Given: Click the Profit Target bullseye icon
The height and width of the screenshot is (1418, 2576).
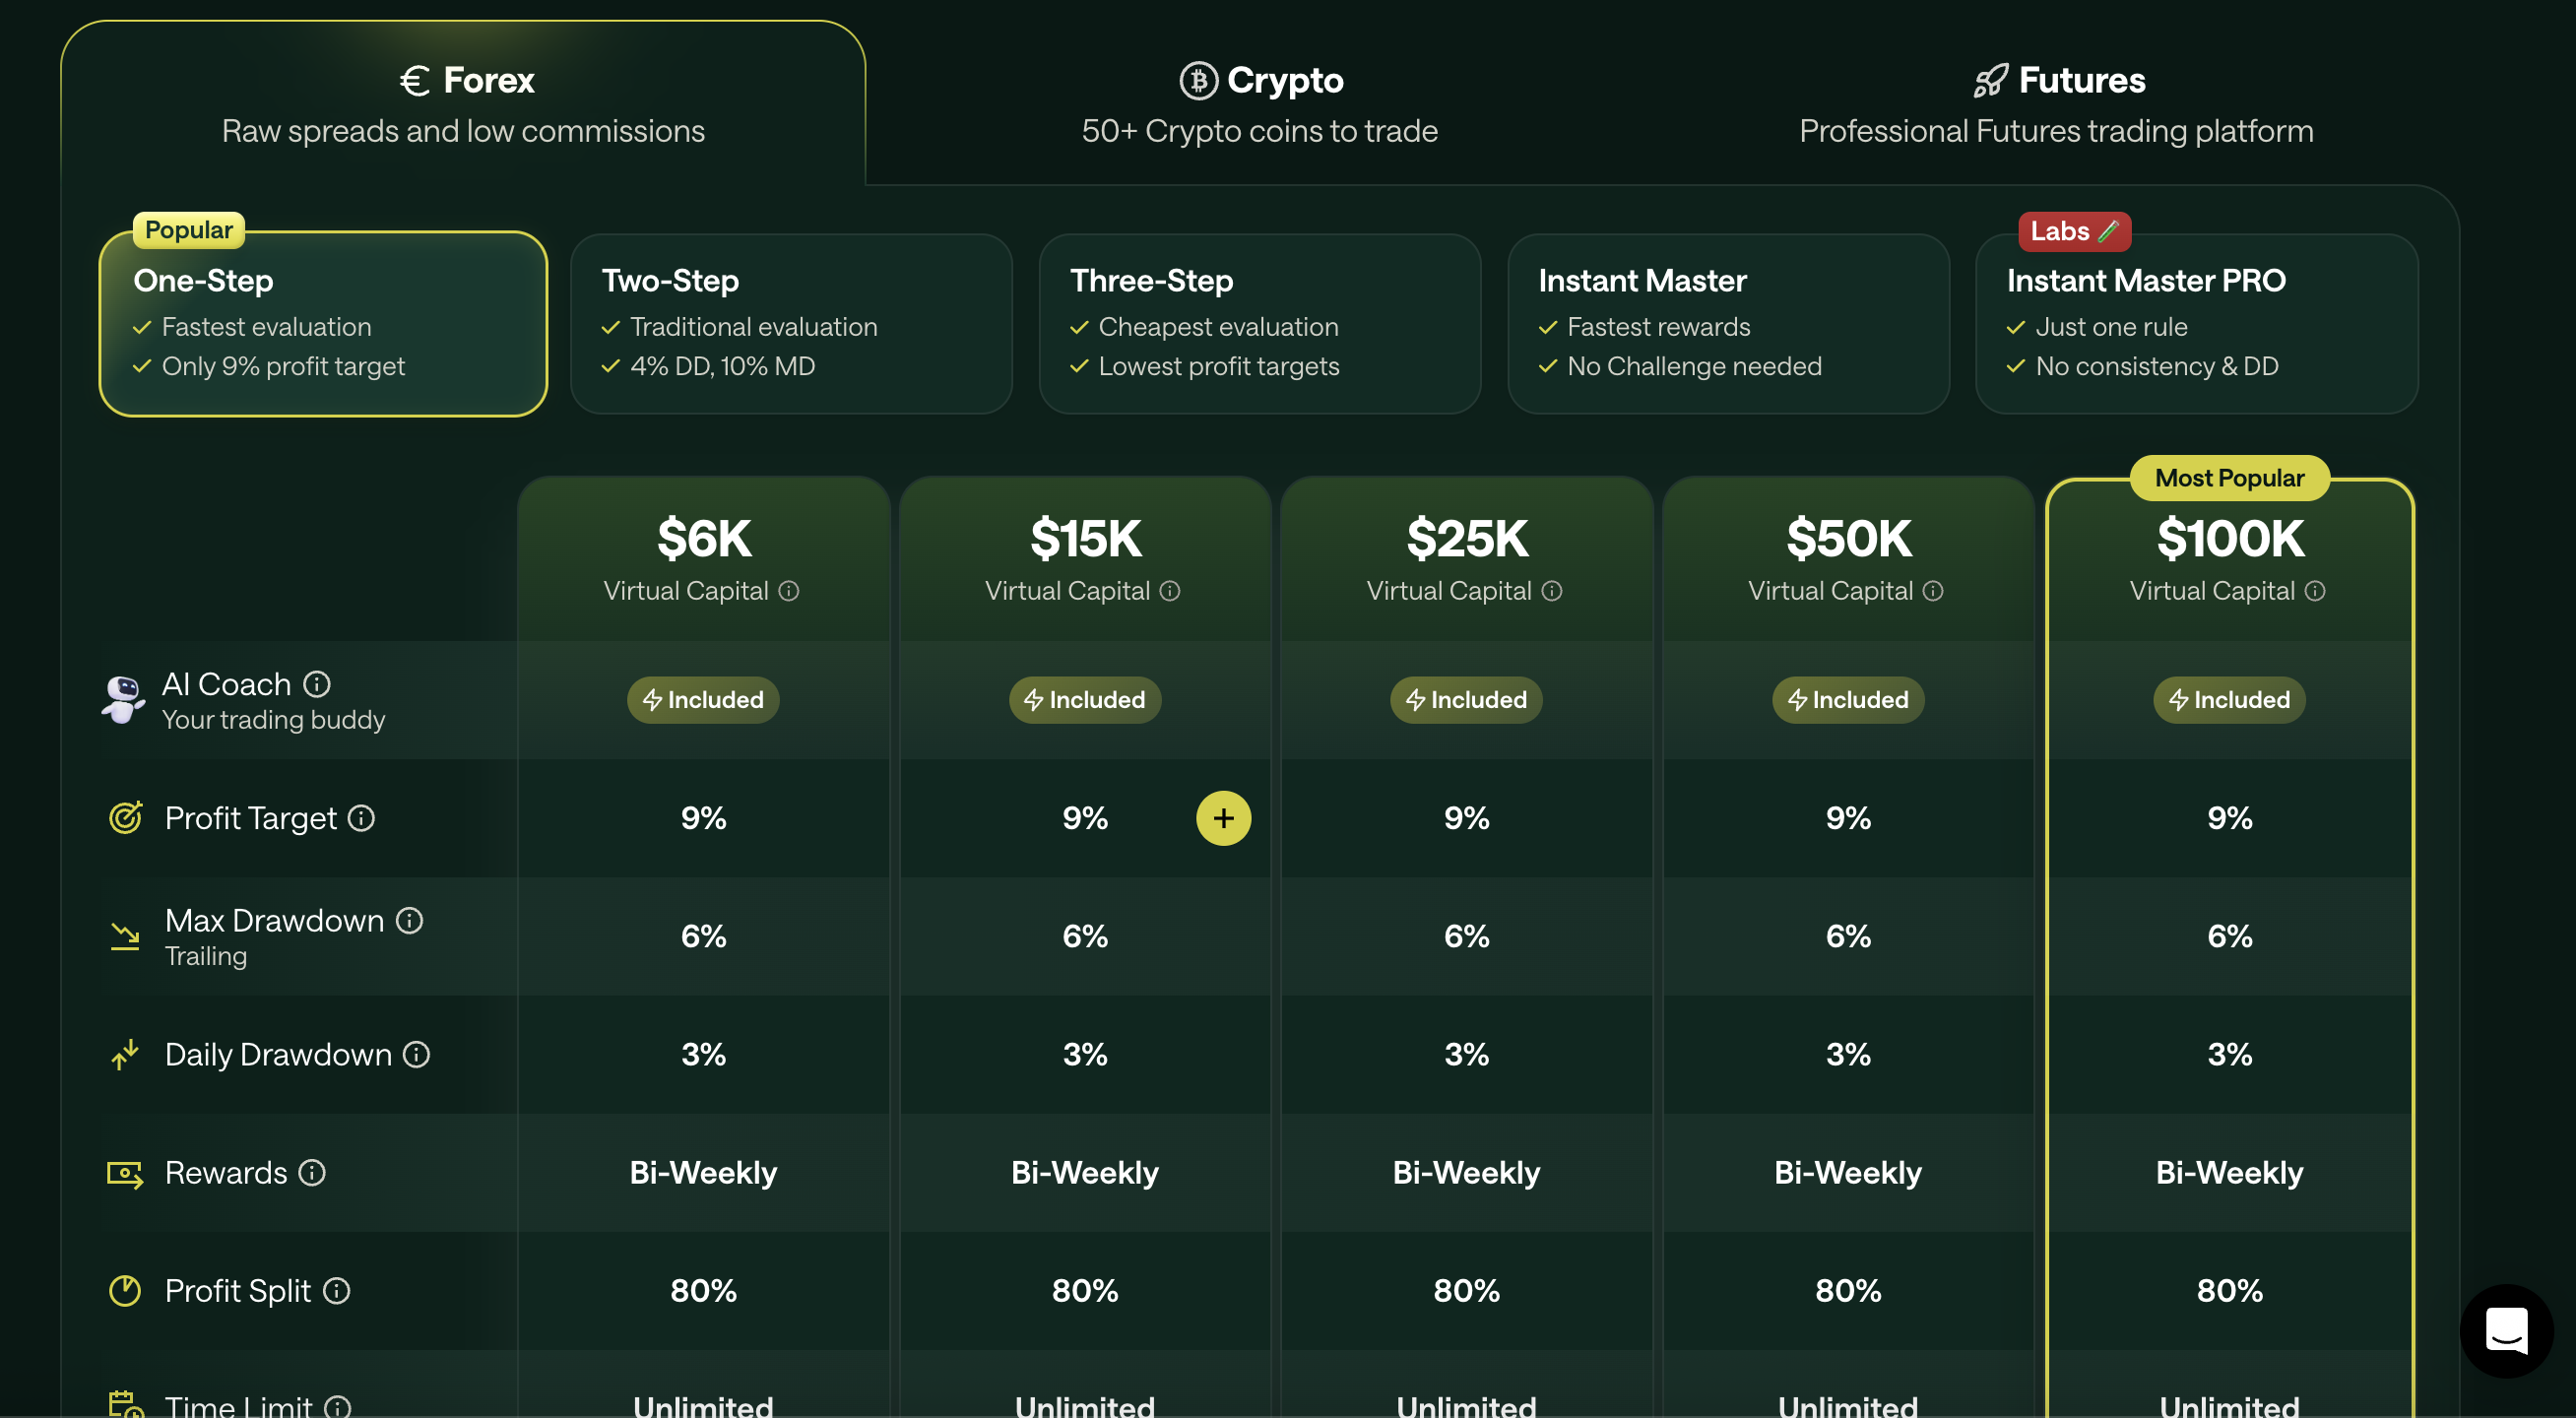Looking at the screenshot, I should [x=125, y=817].
